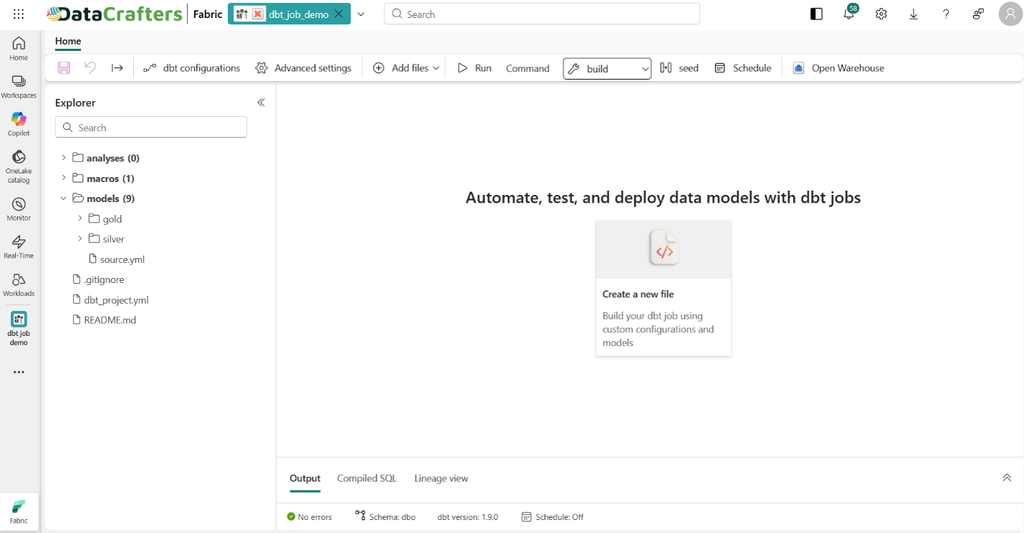Switch to the Lineage view tab
Screen dimensions: 1024x533
pyautogui.click(x=441, y=479)
